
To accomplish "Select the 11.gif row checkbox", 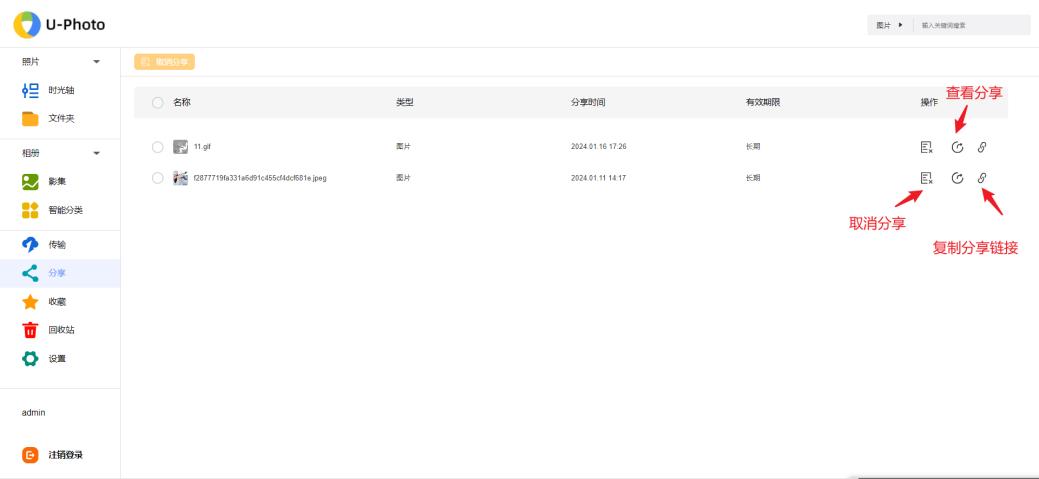I will pos(157,148).
